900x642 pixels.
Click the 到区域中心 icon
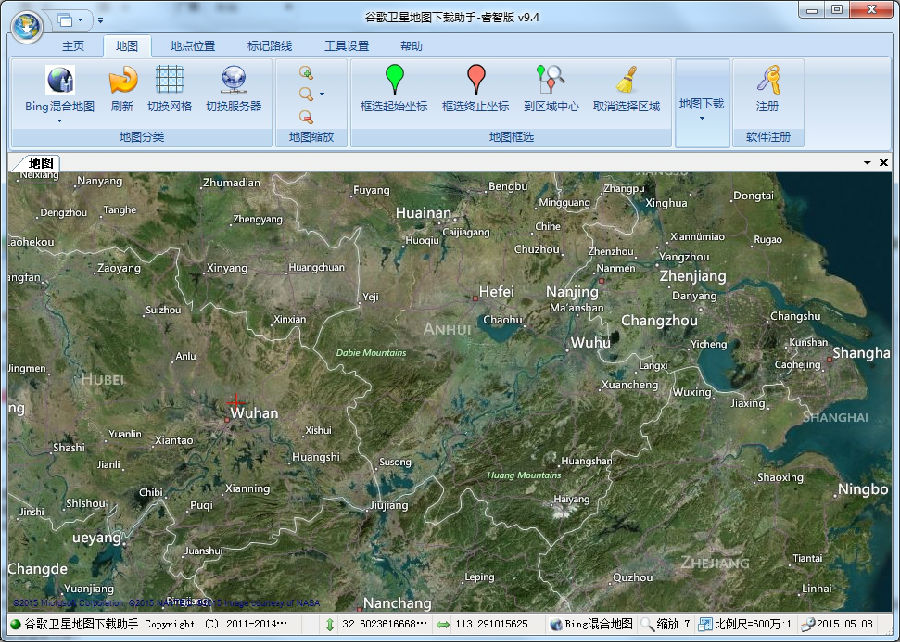click(550, 80)
